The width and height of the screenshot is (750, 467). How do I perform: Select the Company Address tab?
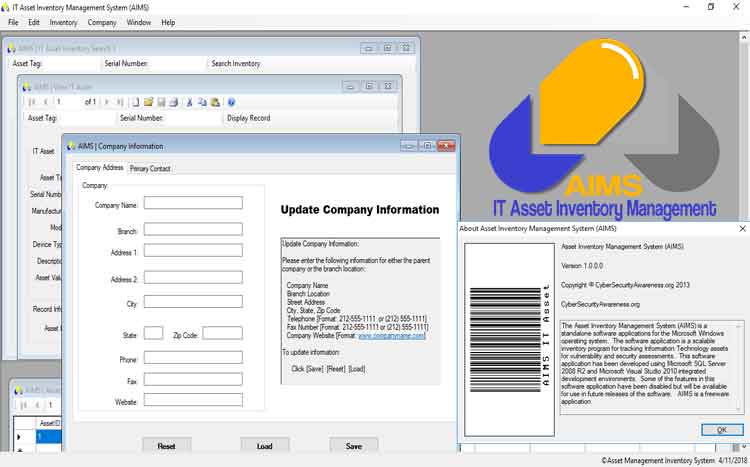[x=100, y=168]
